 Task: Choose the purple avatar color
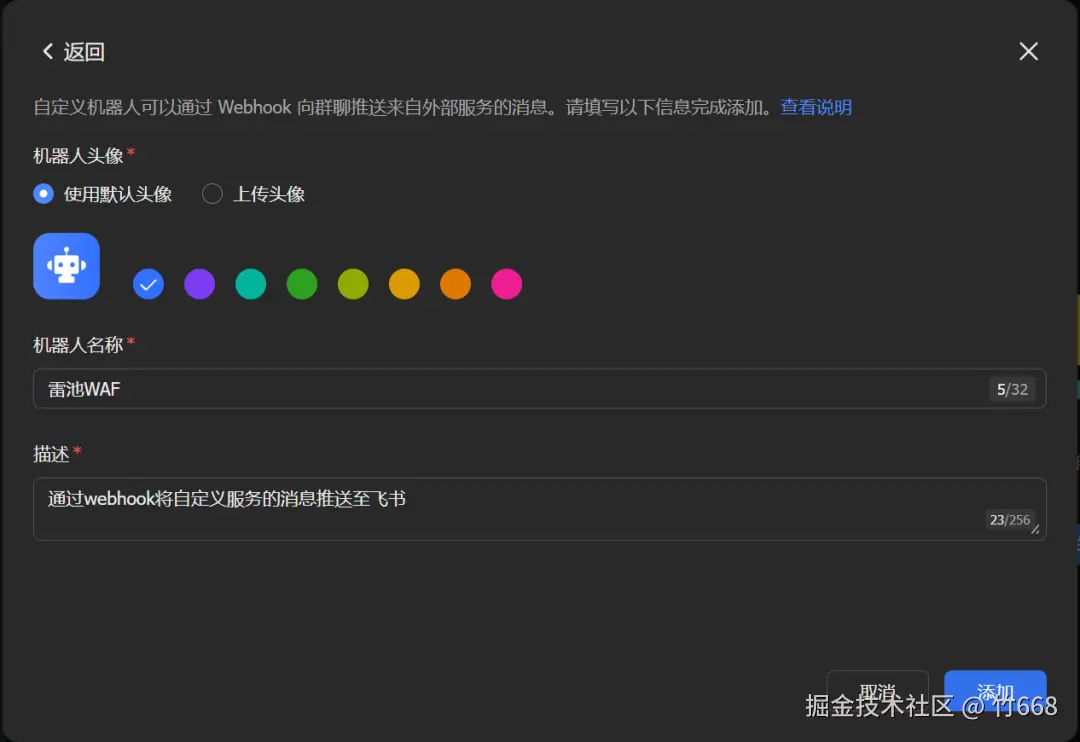pos(199,284)
